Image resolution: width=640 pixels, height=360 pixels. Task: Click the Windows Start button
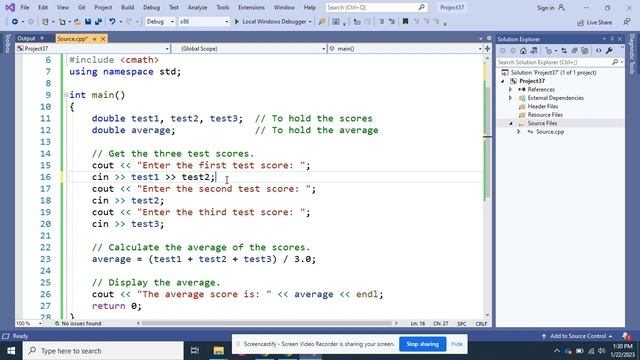[x=11, y=351]
